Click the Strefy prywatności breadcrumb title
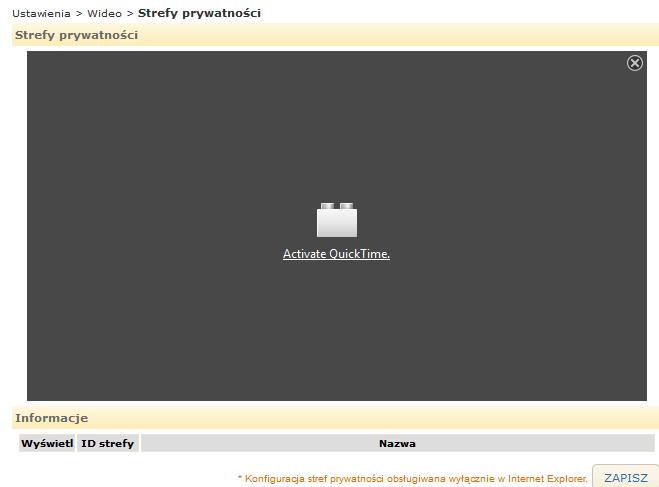This screenshot has width=659, height=487. pyautogui.click(x=199, y=13)
